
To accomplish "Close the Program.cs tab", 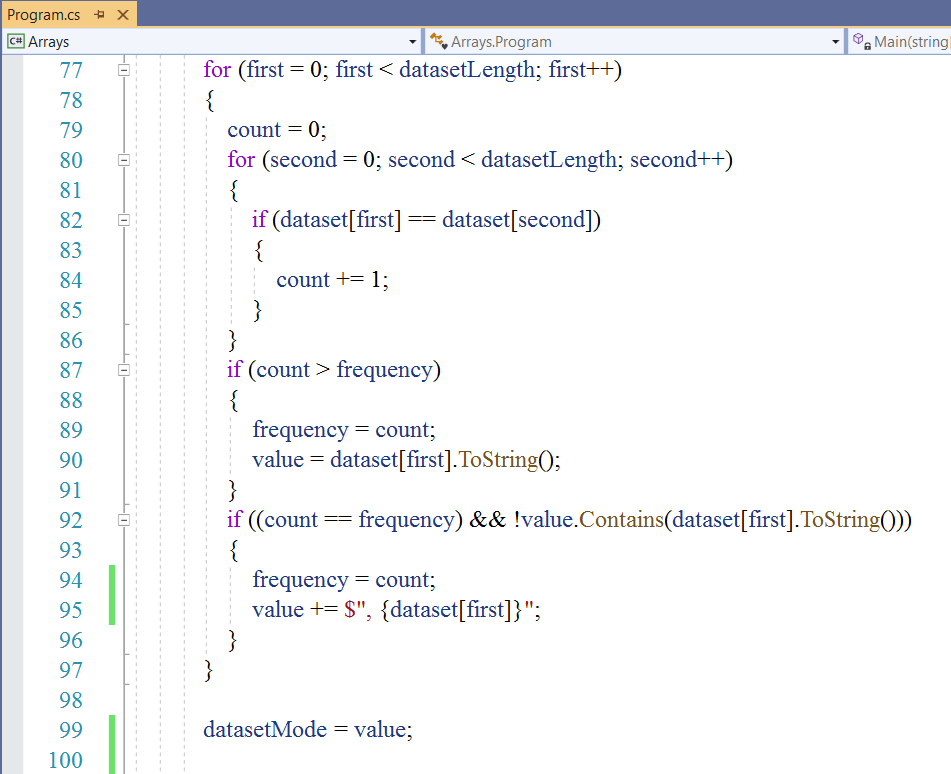I will point(123,15).
